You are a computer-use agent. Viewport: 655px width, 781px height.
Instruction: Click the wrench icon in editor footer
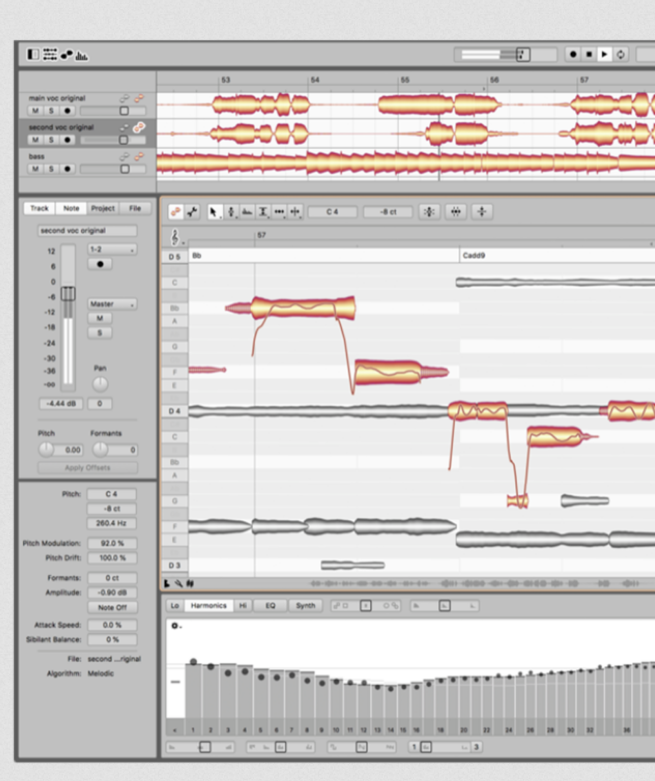coord(178,583)
